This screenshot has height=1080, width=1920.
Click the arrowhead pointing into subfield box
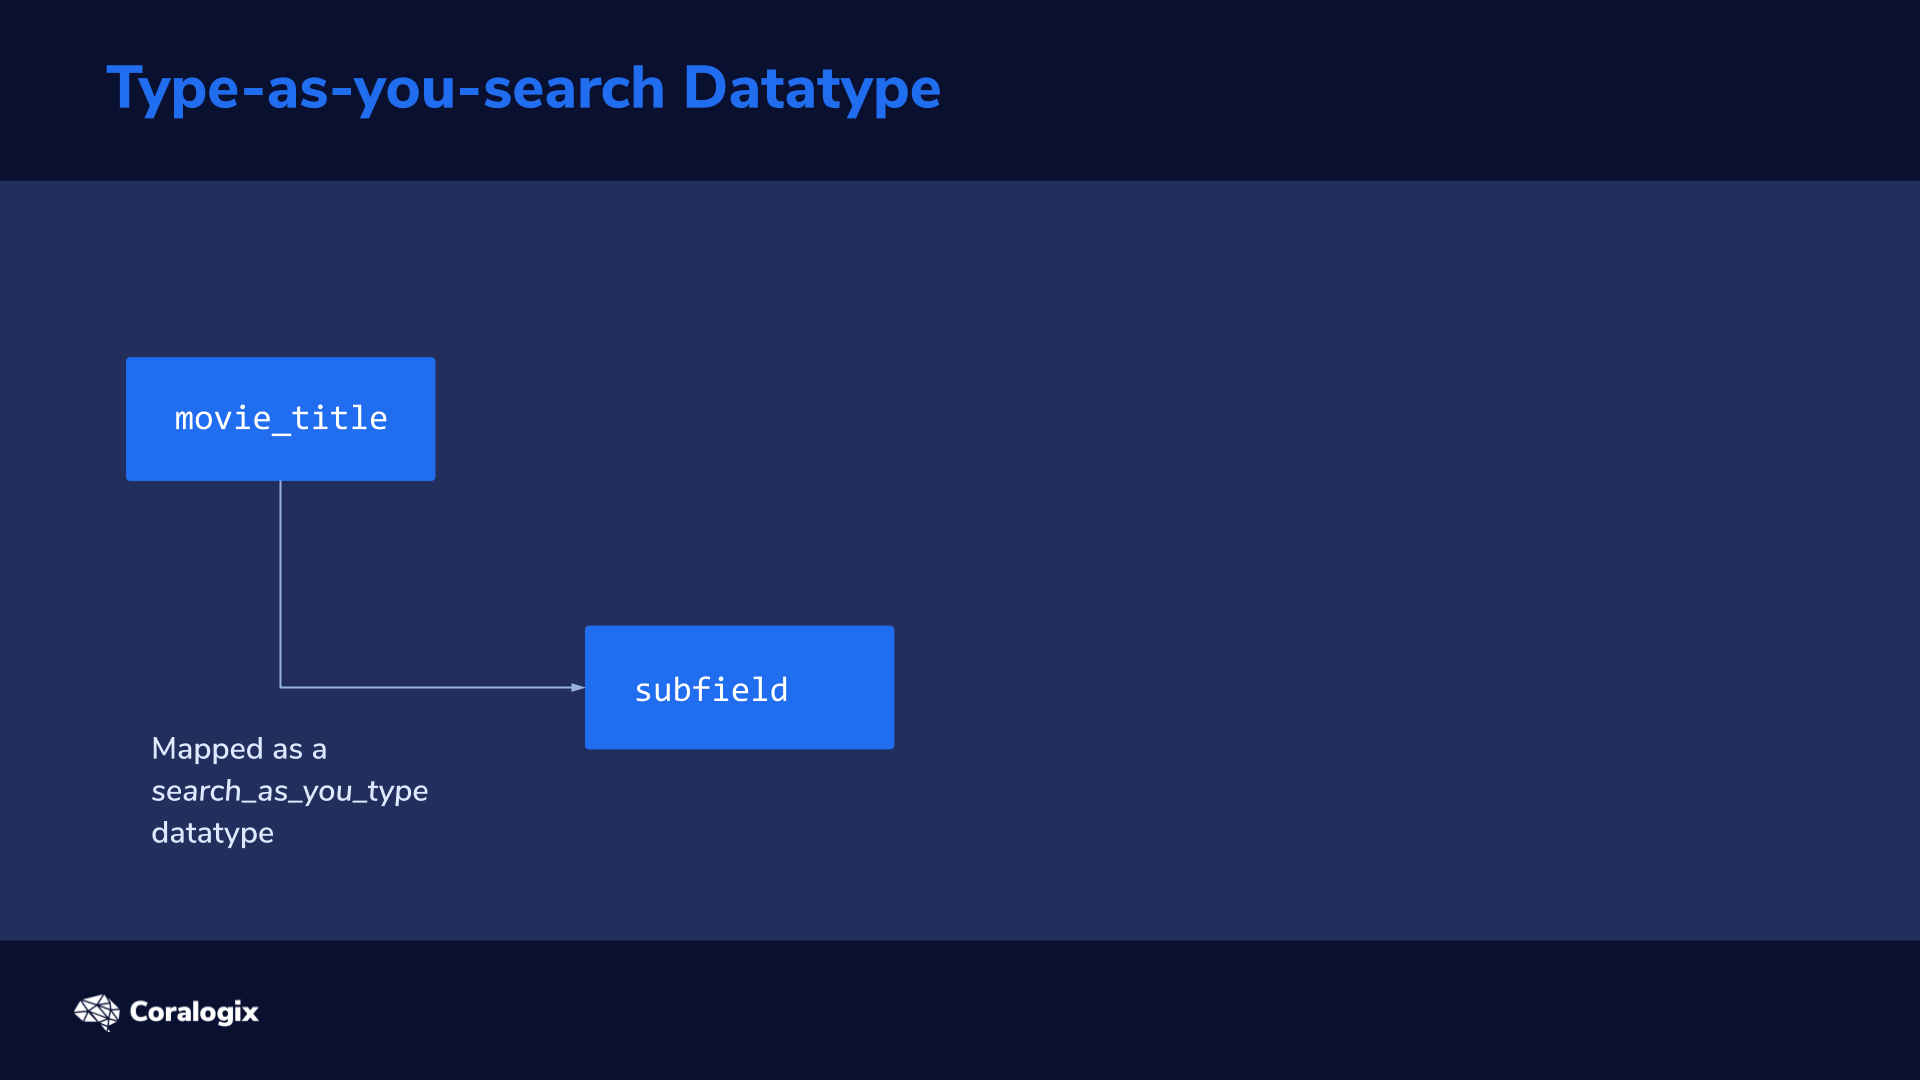(578, 687)
